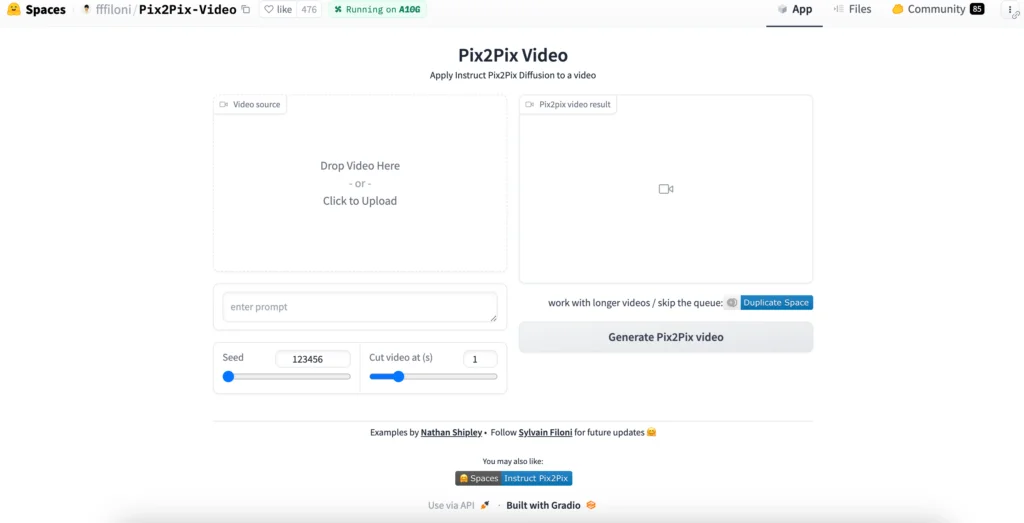This screenshot has height=523, width=1024.
Task: Click the Apply Instruct Pix2Pix Diffusion subtitle
Action: 513,75
